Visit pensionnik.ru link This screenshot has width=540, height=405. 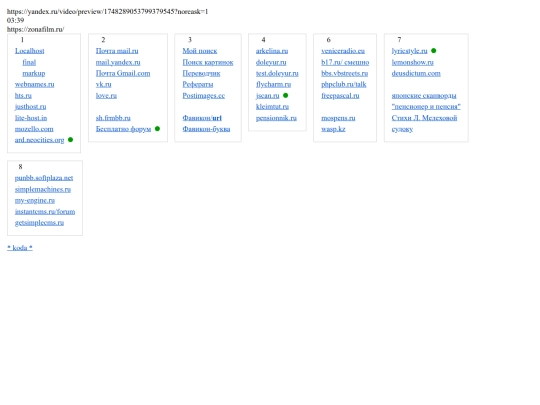click(276, 118)
